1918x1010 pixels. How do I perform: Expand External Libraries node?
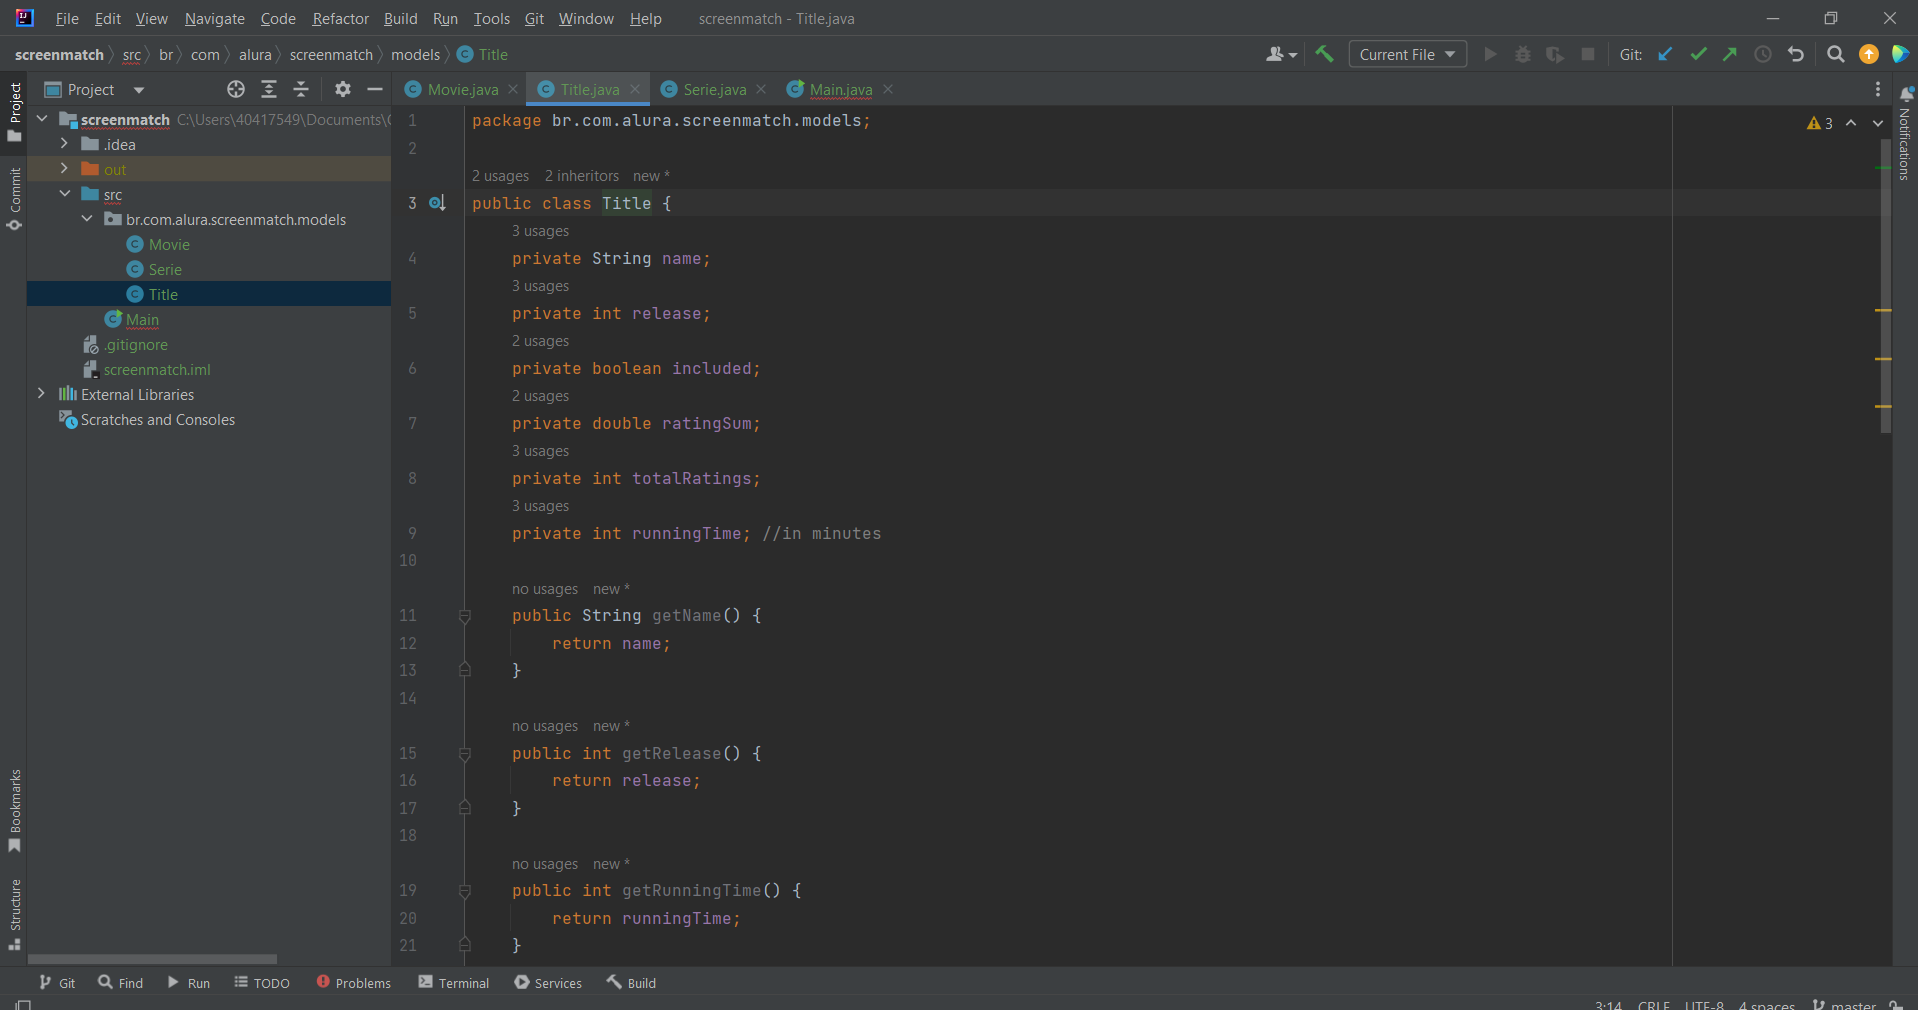point(42,394)
